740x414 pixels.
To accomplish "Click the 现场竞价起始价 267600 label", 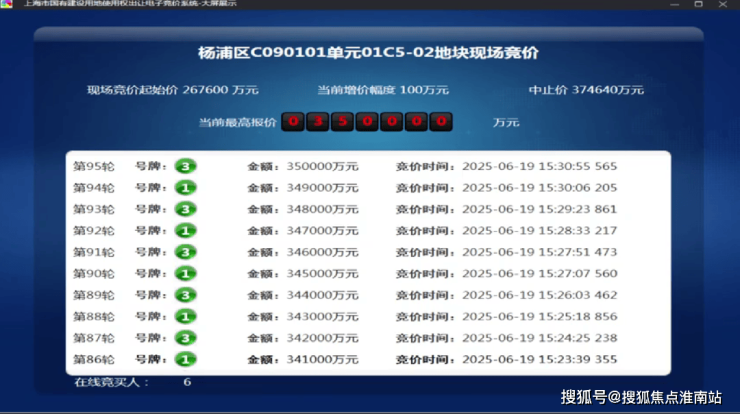I will [x=172, y=90].
